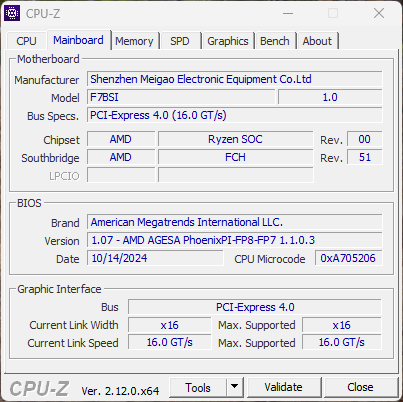This screenshot has width=403, height=402.
Task: Minimize the CPU-Z window
Action: pos(288,13)
